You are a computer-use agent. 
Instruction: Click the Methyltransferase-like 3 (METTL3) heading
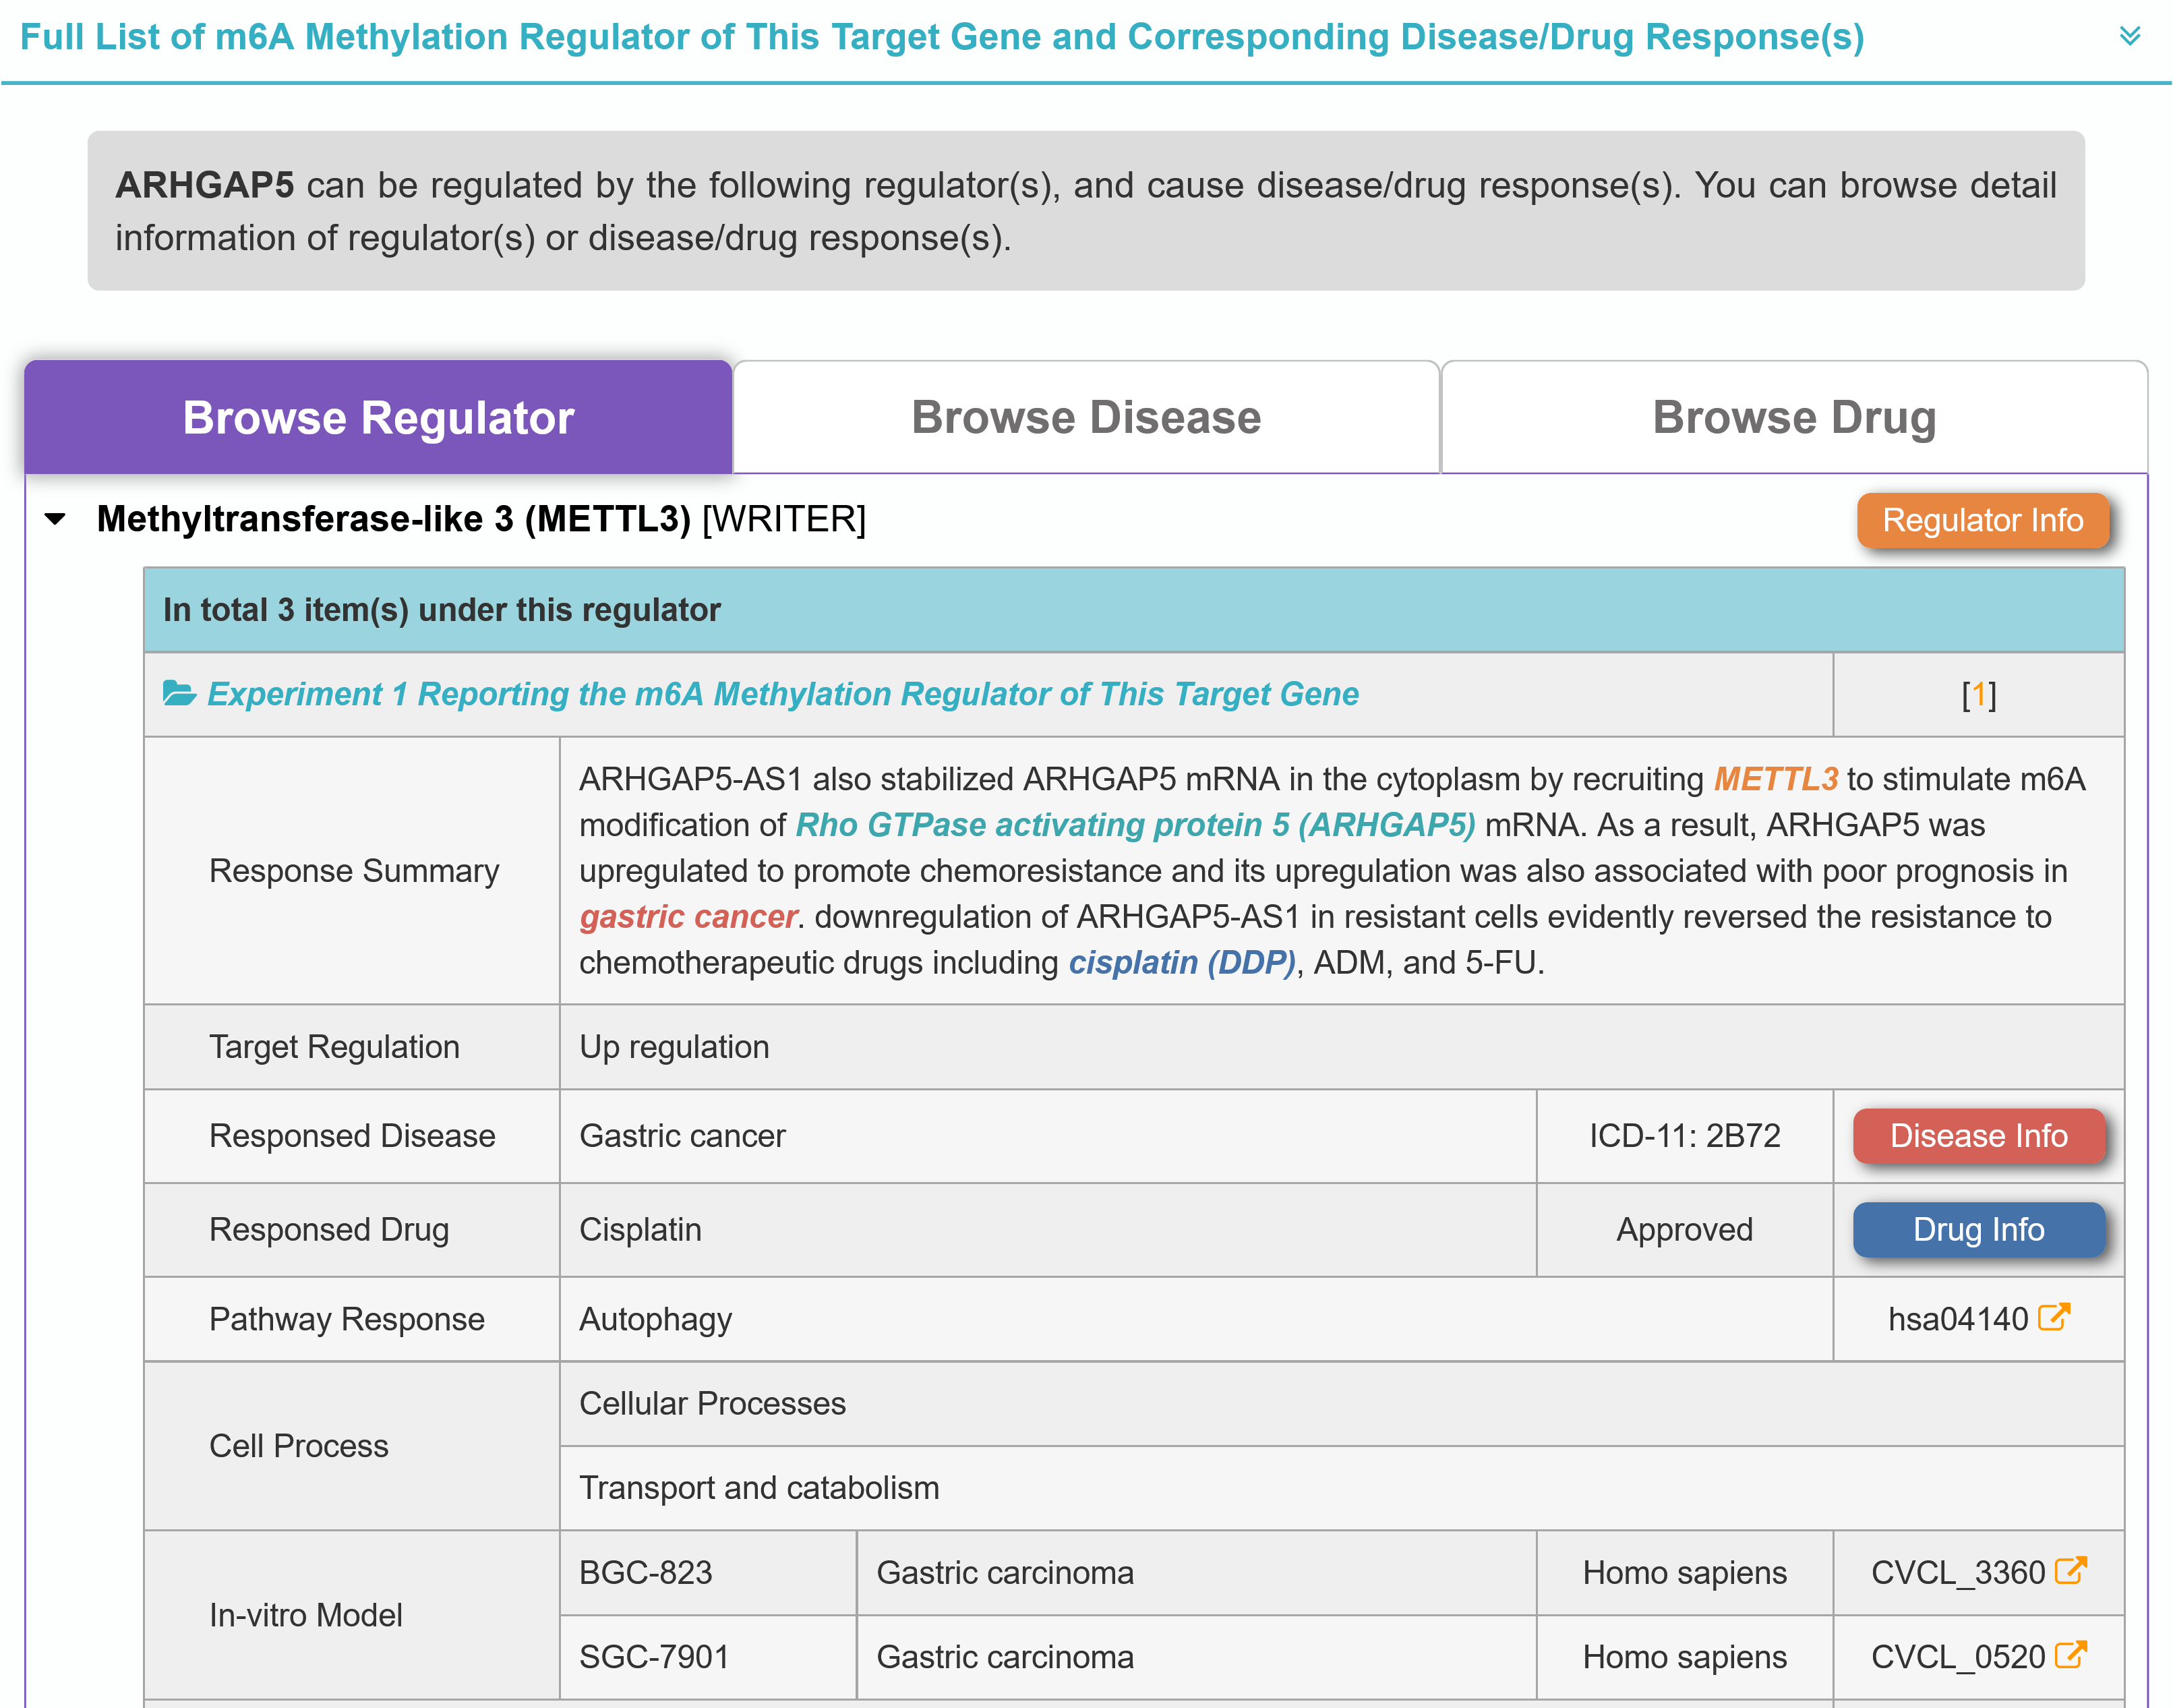coord(393,519)
